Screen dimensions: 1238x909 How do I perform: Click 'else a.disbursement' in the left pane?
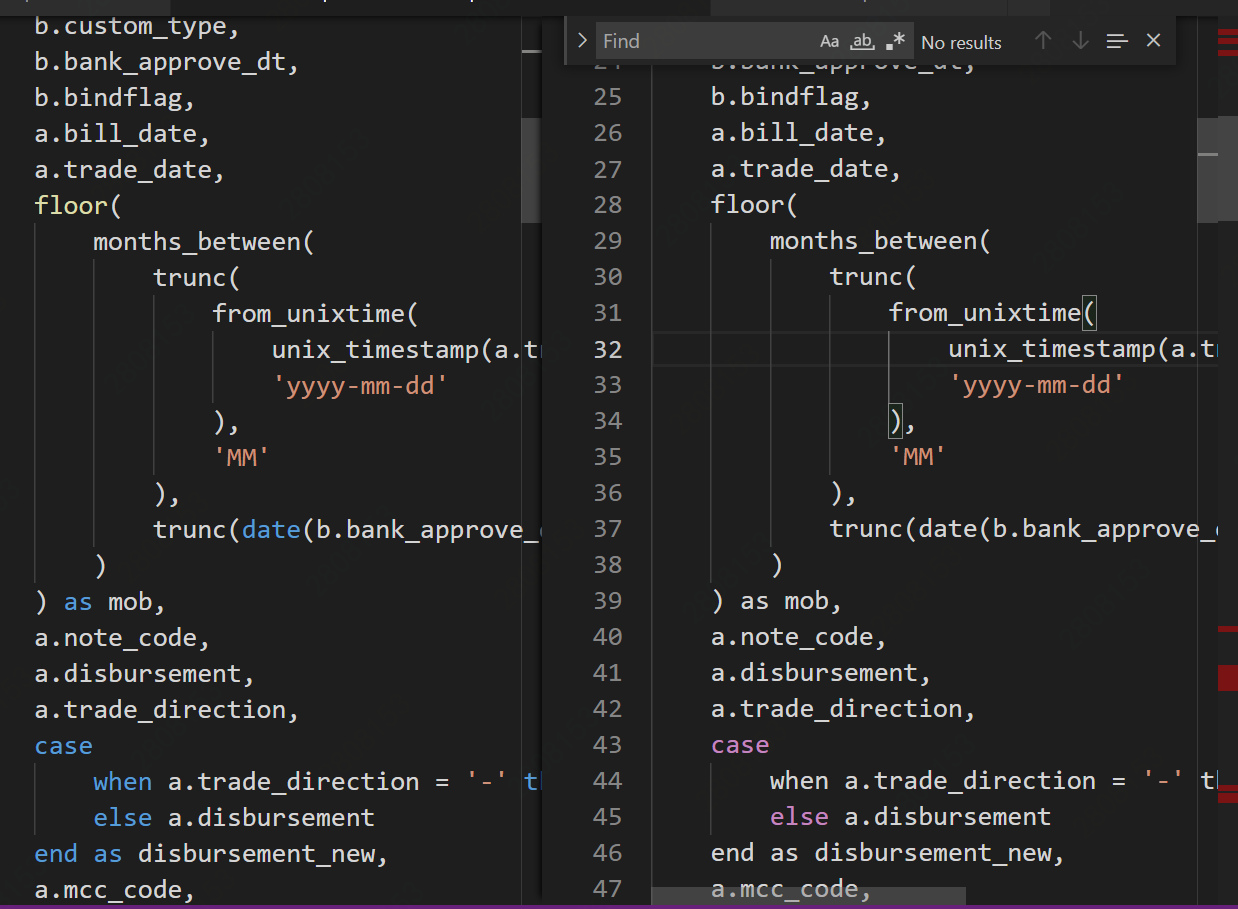pos(234,818)
